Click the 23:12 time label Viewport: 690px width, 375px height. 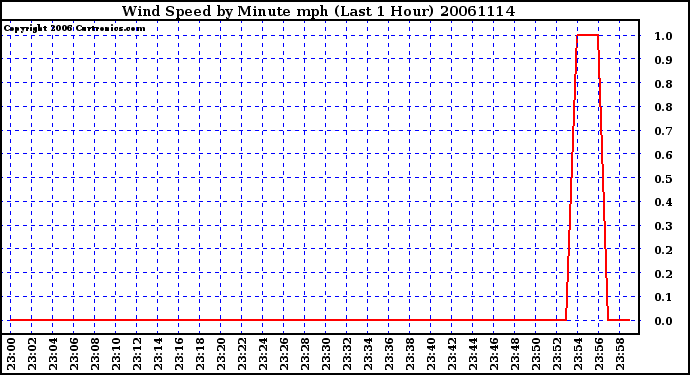[137, 354]
